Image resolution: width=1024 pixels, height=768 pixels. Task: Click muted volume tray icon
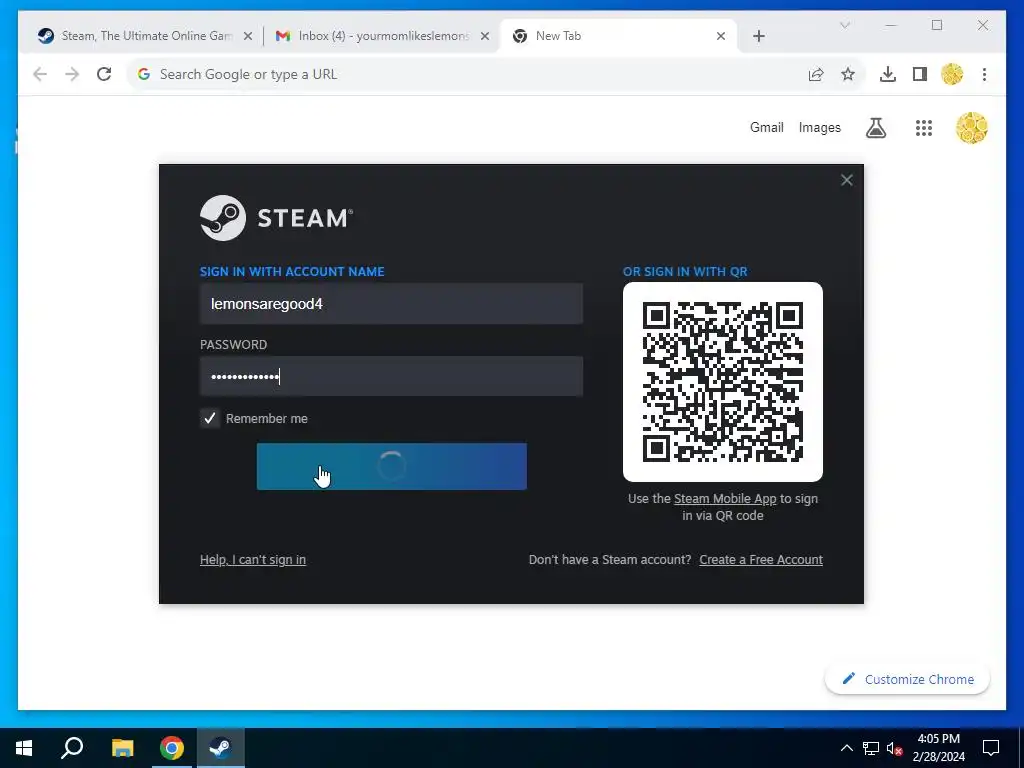(895, 748)
